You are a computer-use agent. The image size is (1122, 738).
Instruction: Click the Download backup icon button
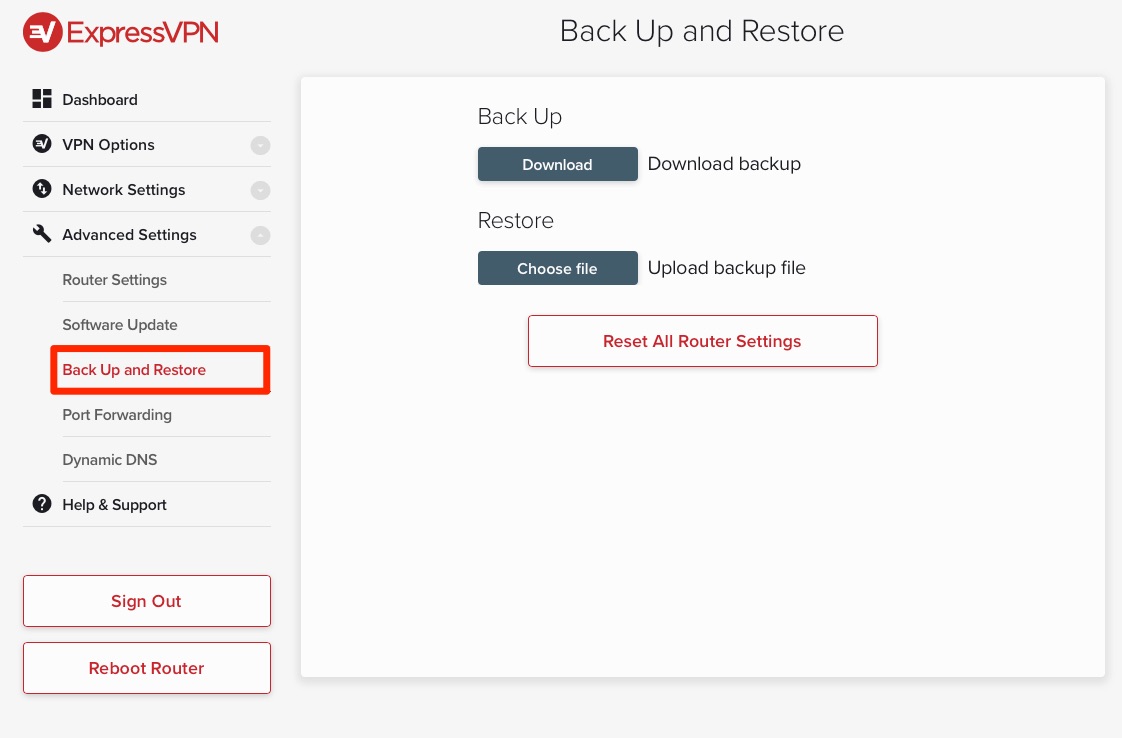coord(557,164)
